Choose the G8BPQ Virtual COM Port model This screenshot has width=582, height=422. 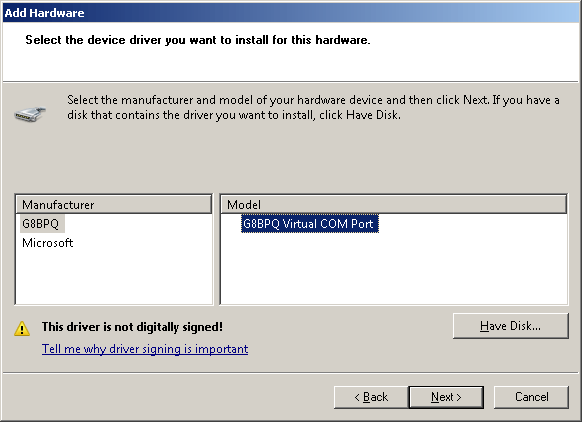310,223
